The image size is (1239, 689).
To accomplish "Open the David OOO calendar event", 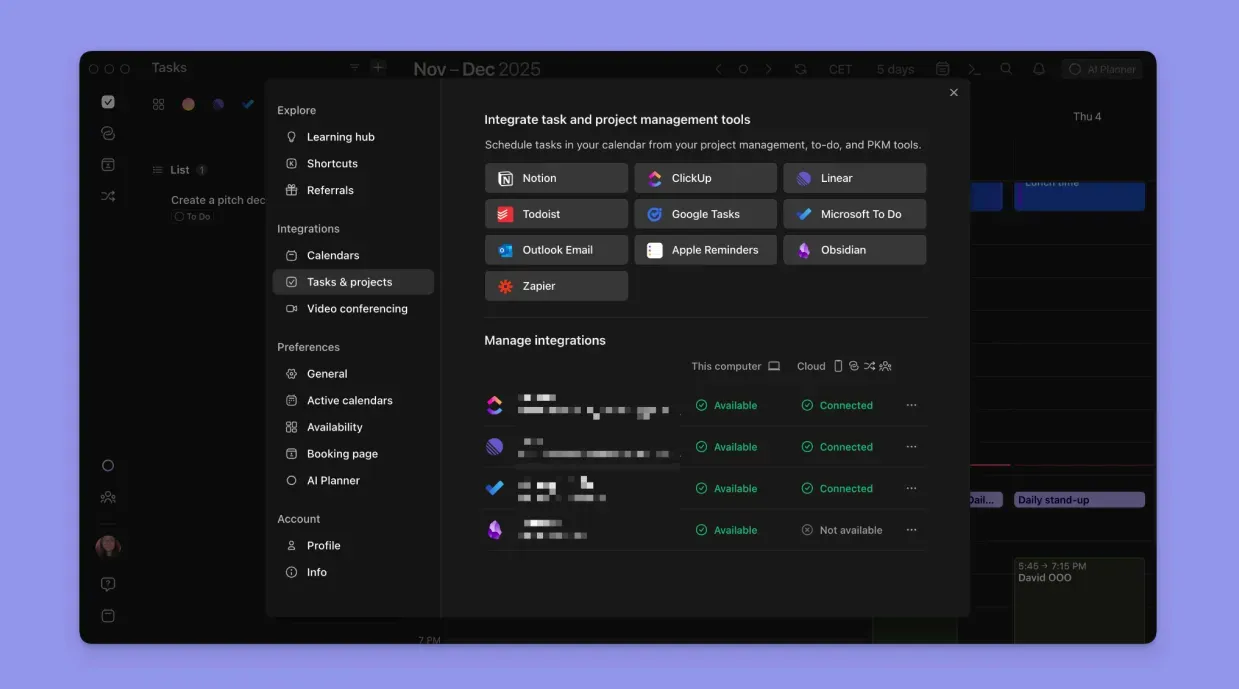I will point(1079,600).
